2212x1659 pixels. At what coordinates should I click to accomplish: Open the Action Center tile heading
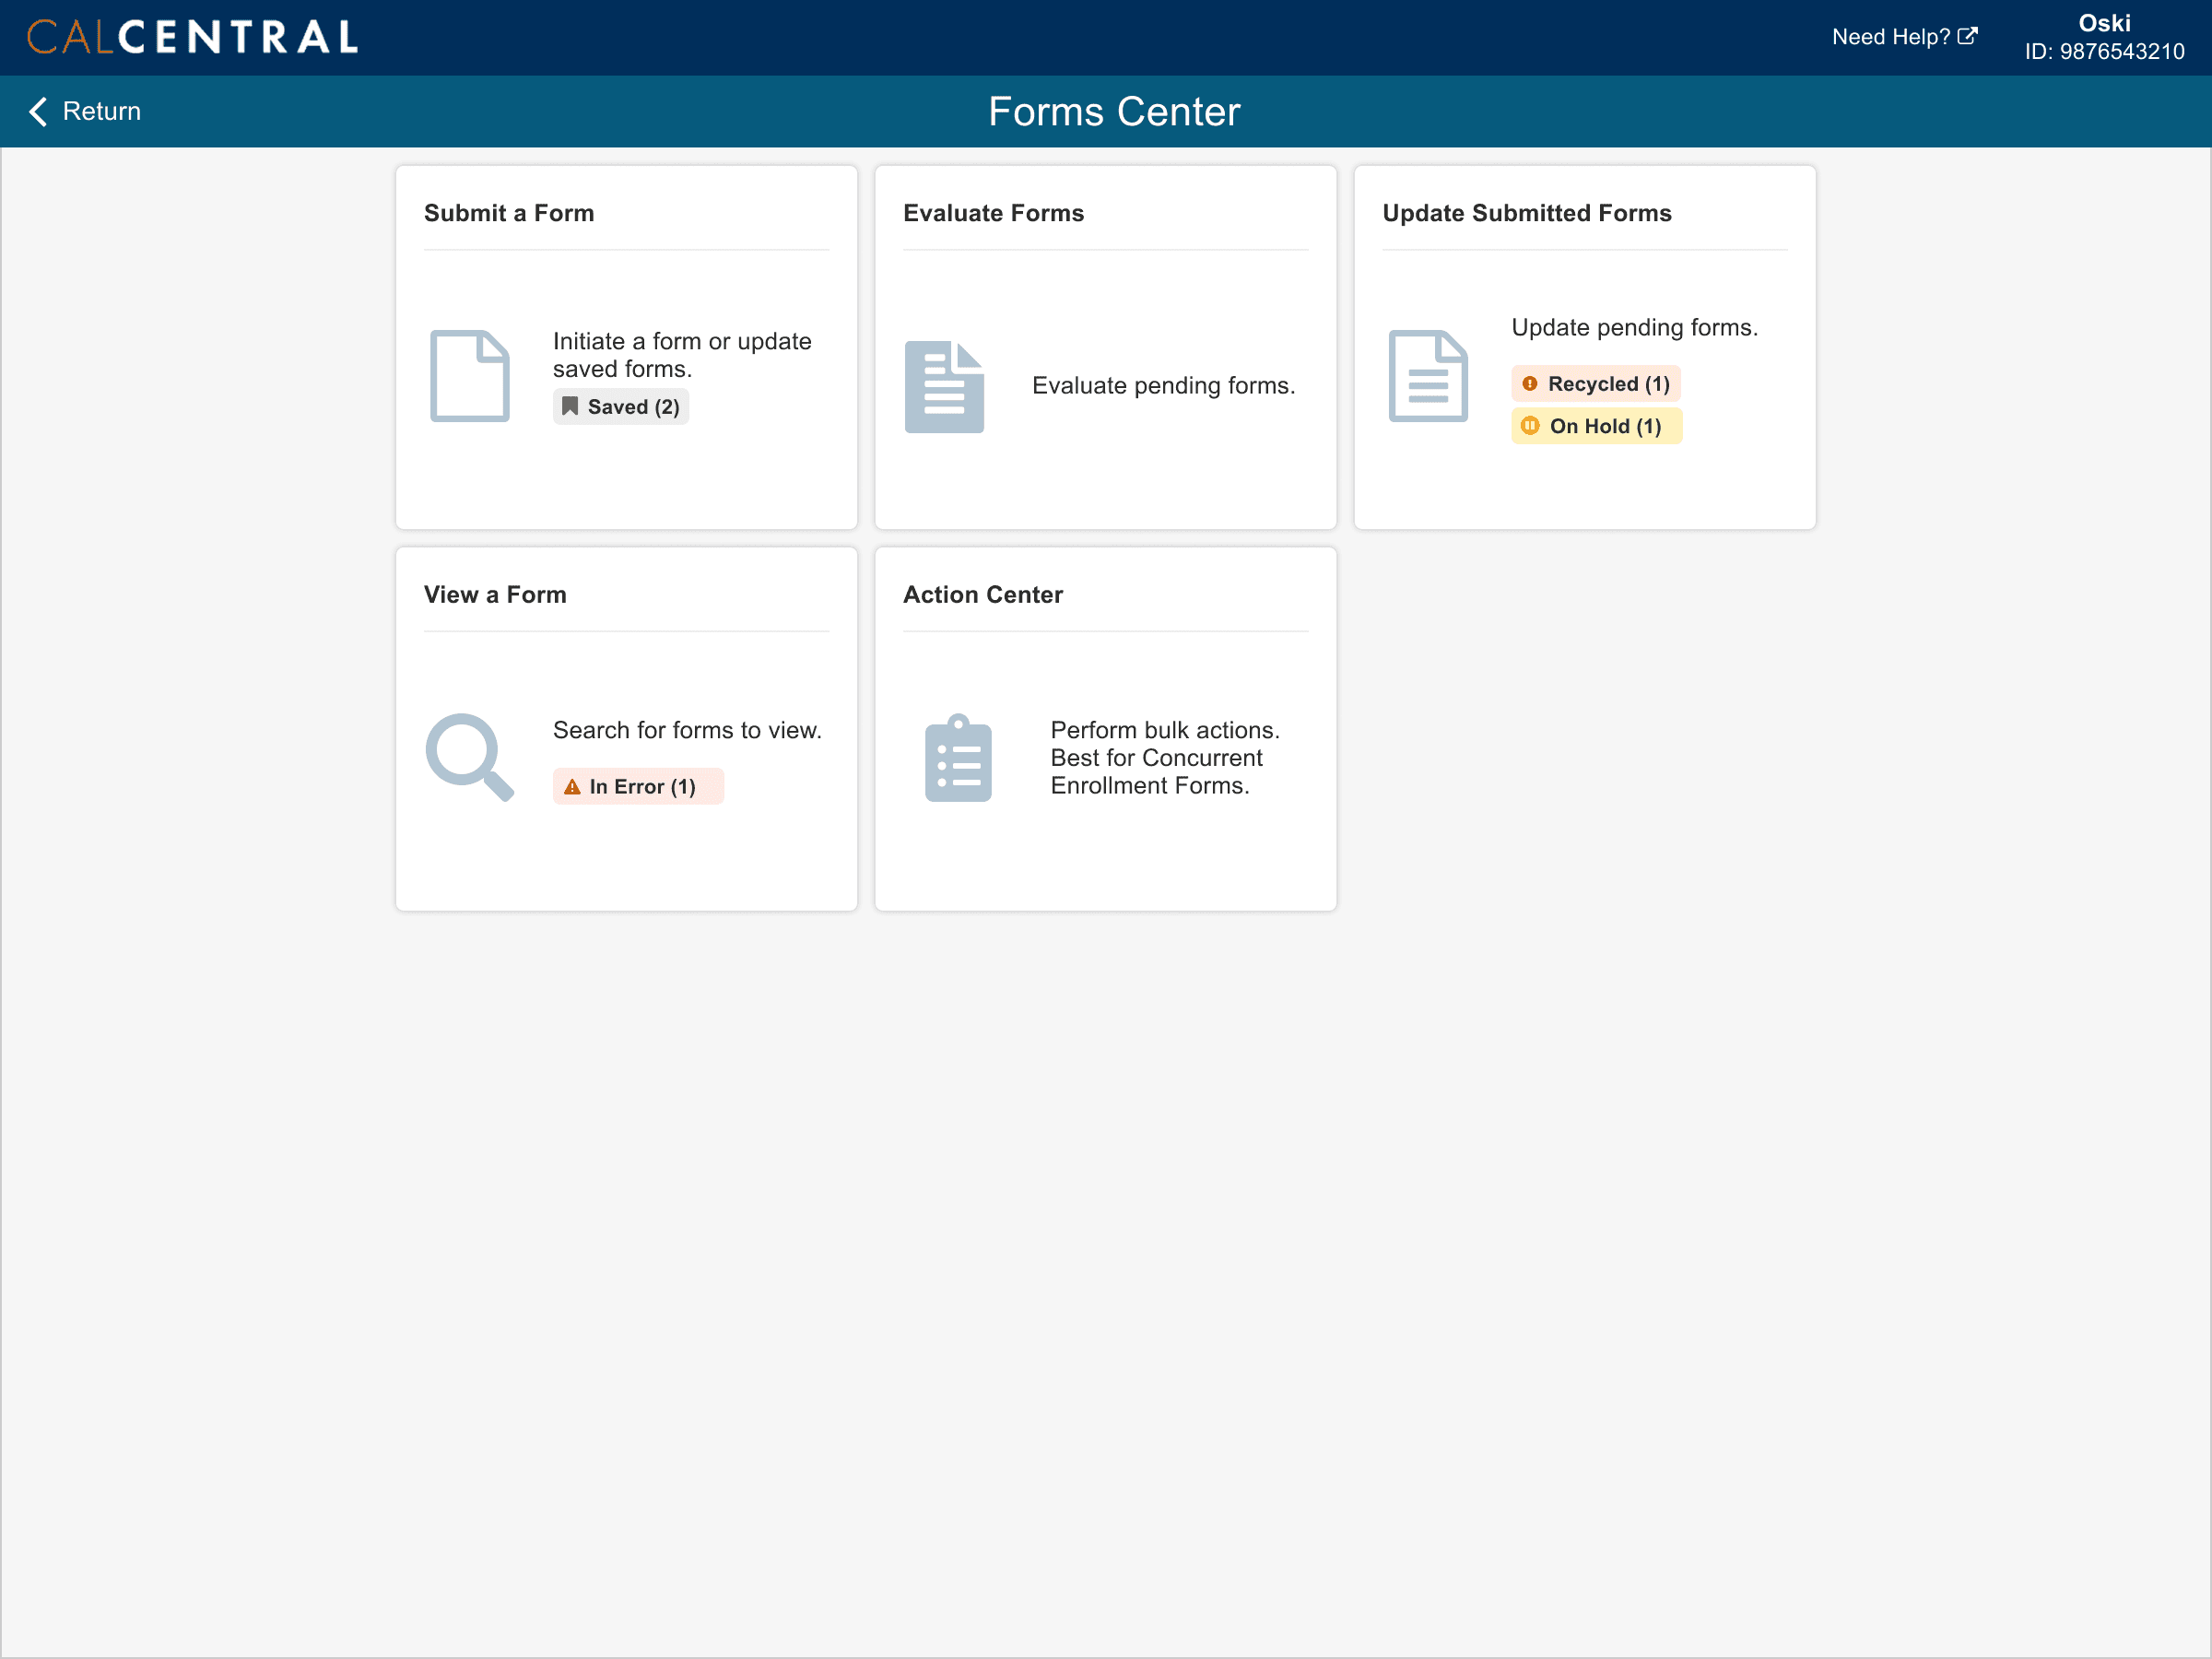point(982,594)
